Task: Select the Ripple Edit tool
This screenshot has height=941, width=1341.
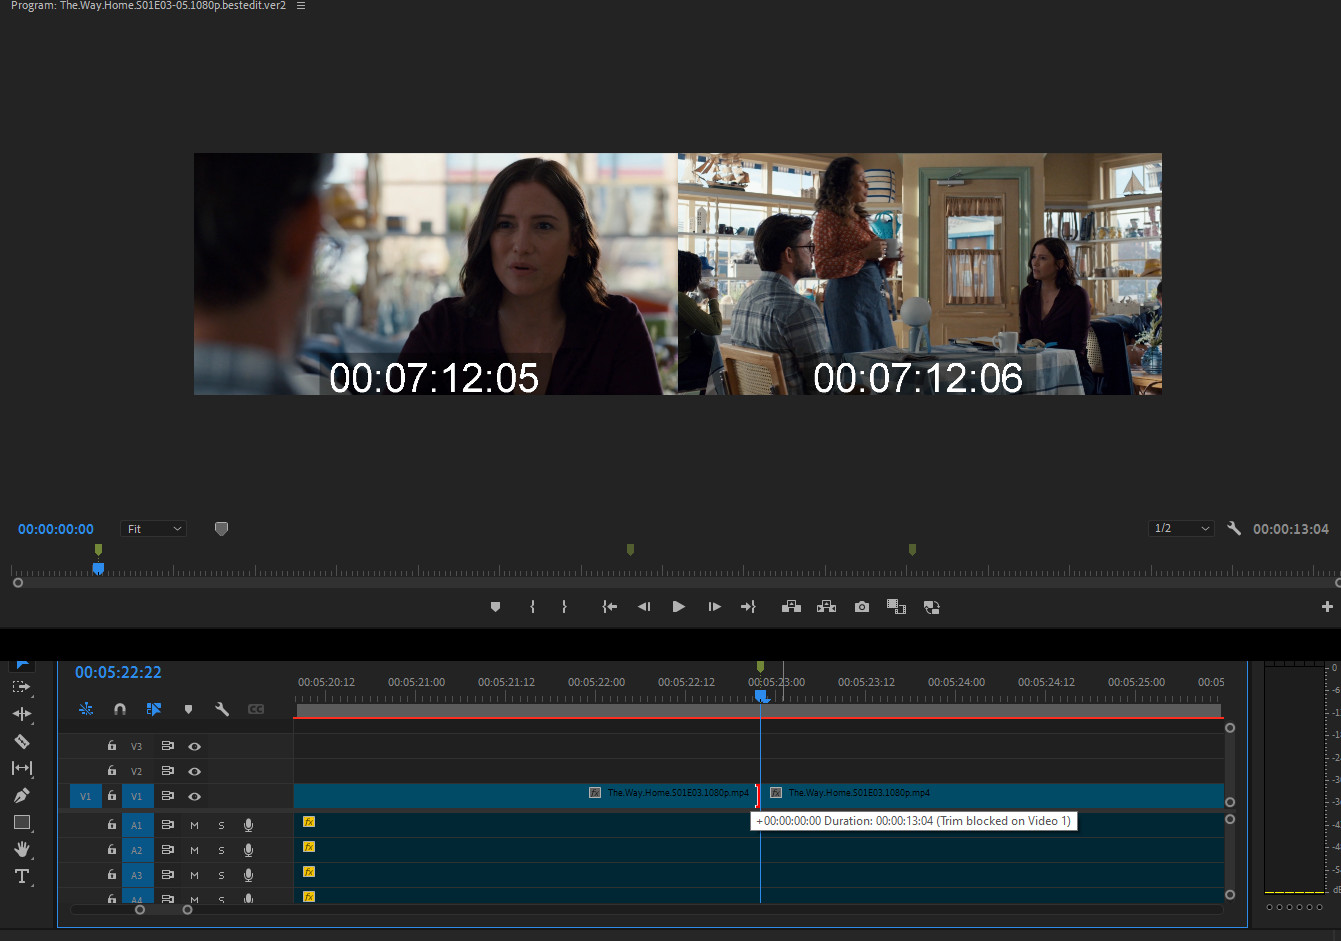Action: (x=21, y=714)
